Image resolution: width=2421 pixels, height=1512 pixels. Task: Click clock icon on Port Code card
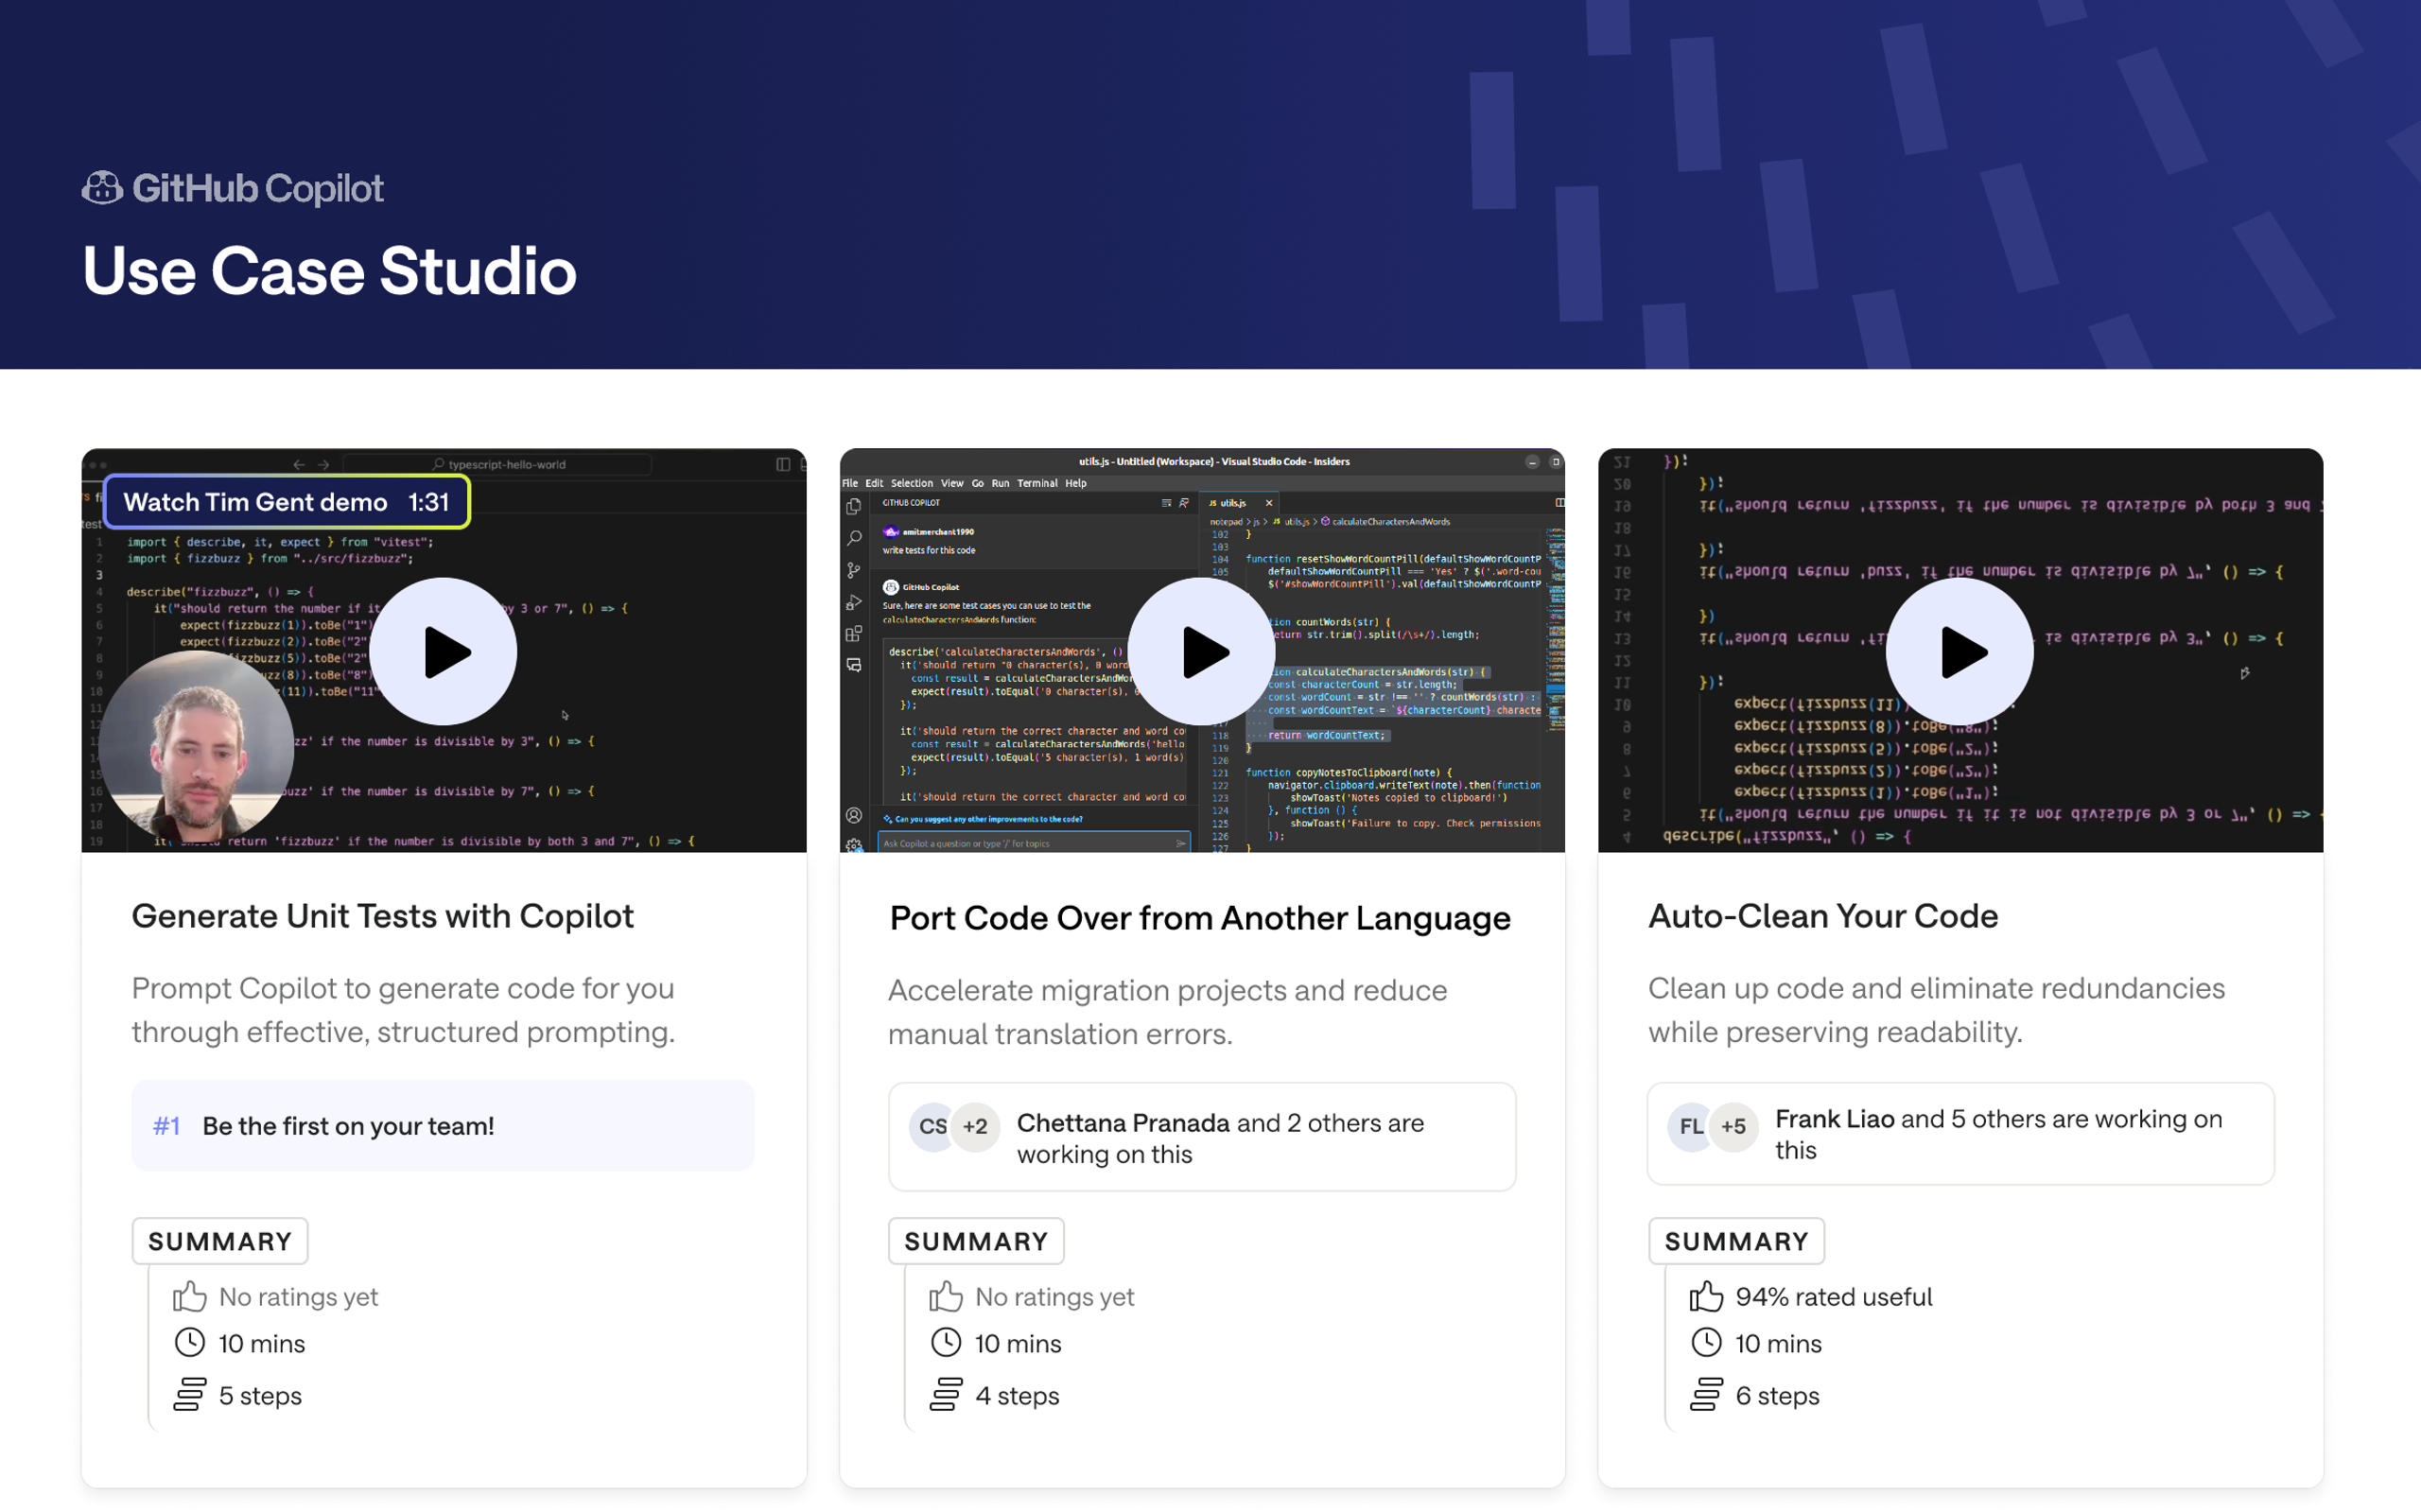coord(946,1343)
